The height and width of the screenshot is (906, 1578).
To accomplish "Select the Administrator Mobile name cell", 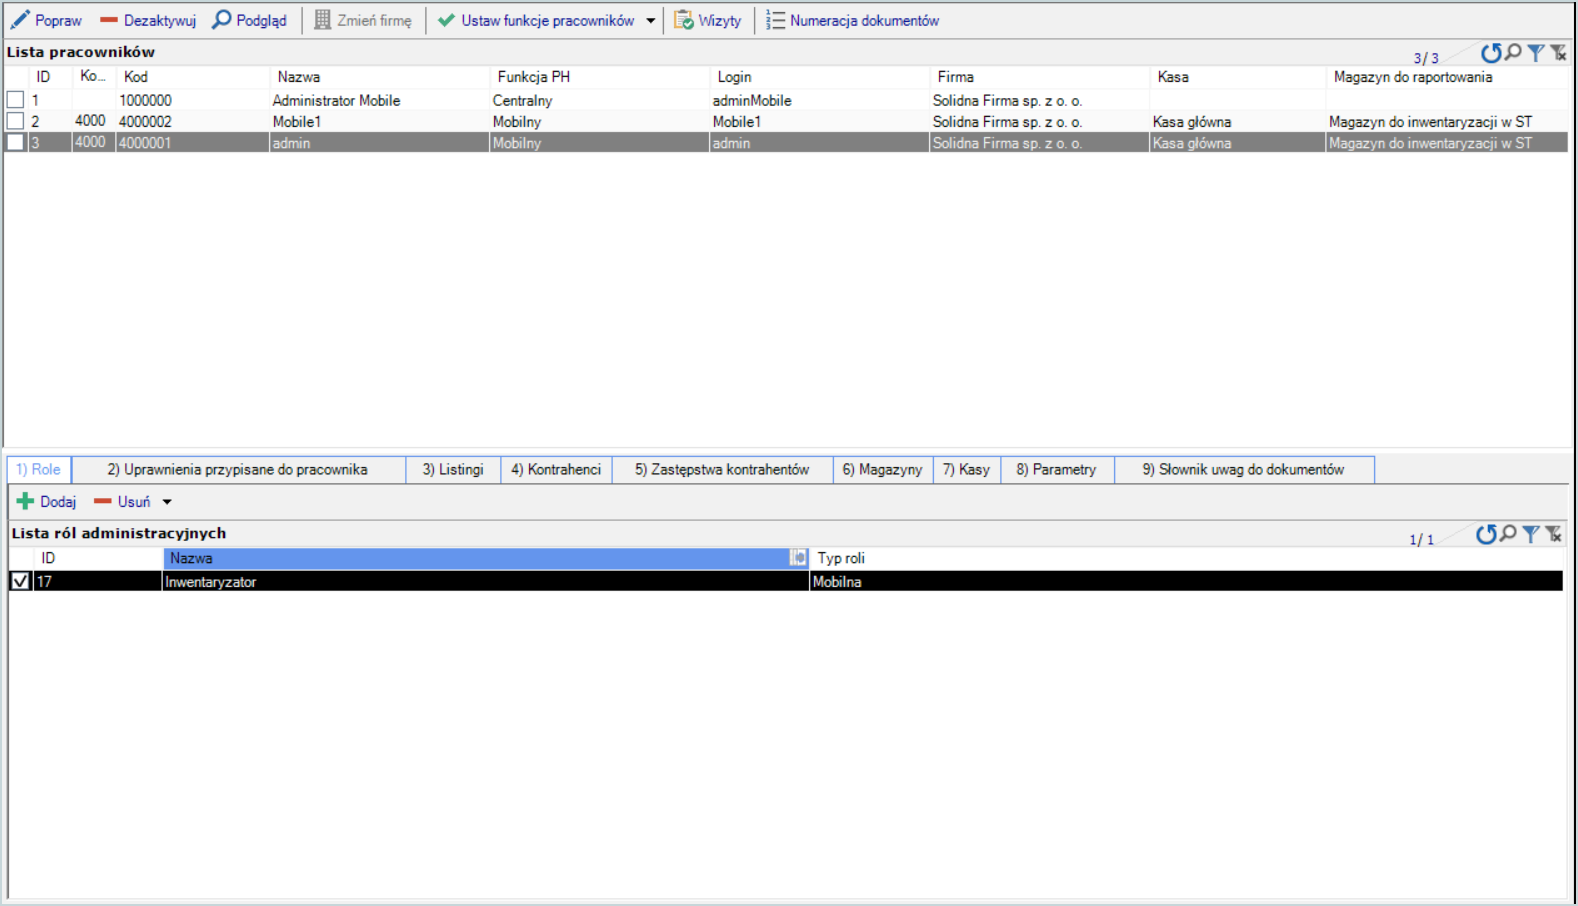I will point(380,100).
